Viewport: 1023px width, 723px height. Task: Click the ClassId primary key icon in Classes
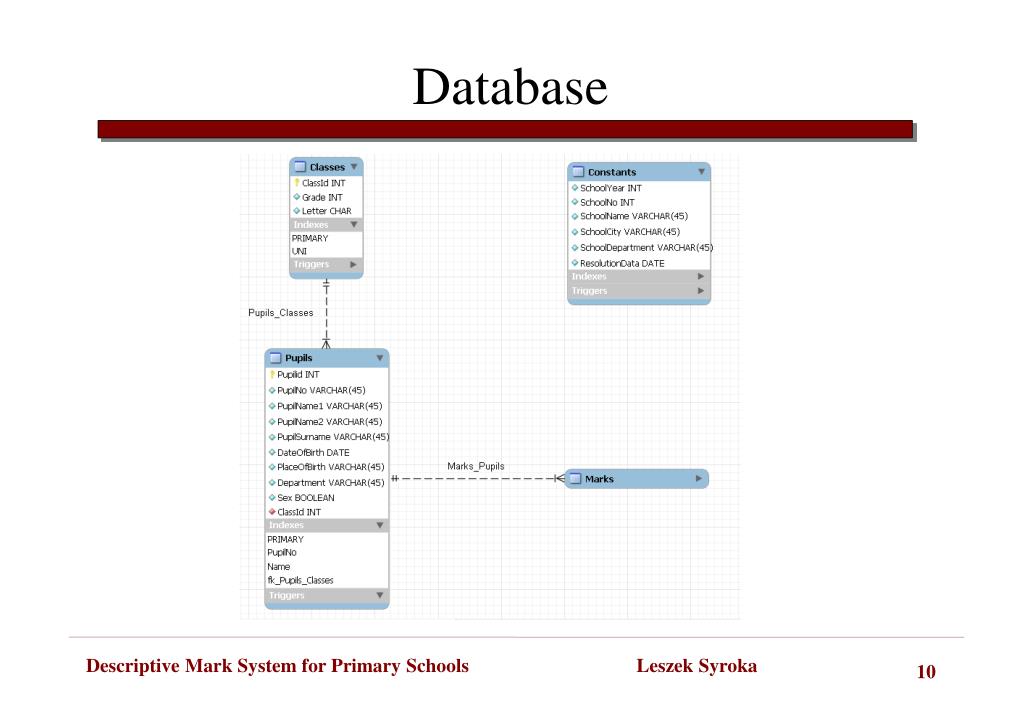tap(297, 183)
